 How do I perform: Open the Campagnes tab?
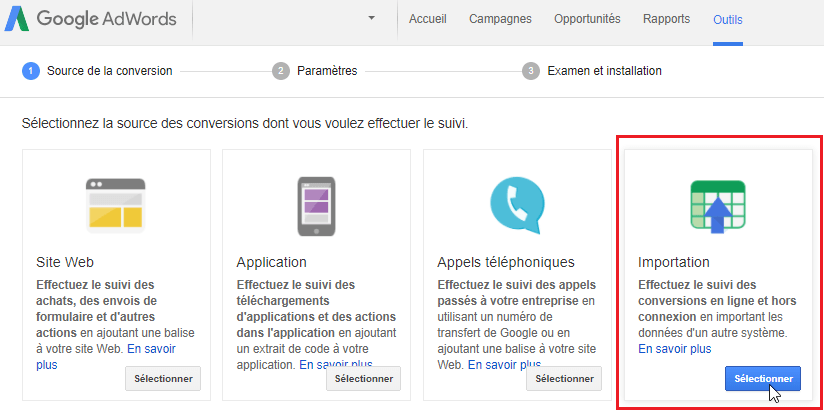click(500, 19)
